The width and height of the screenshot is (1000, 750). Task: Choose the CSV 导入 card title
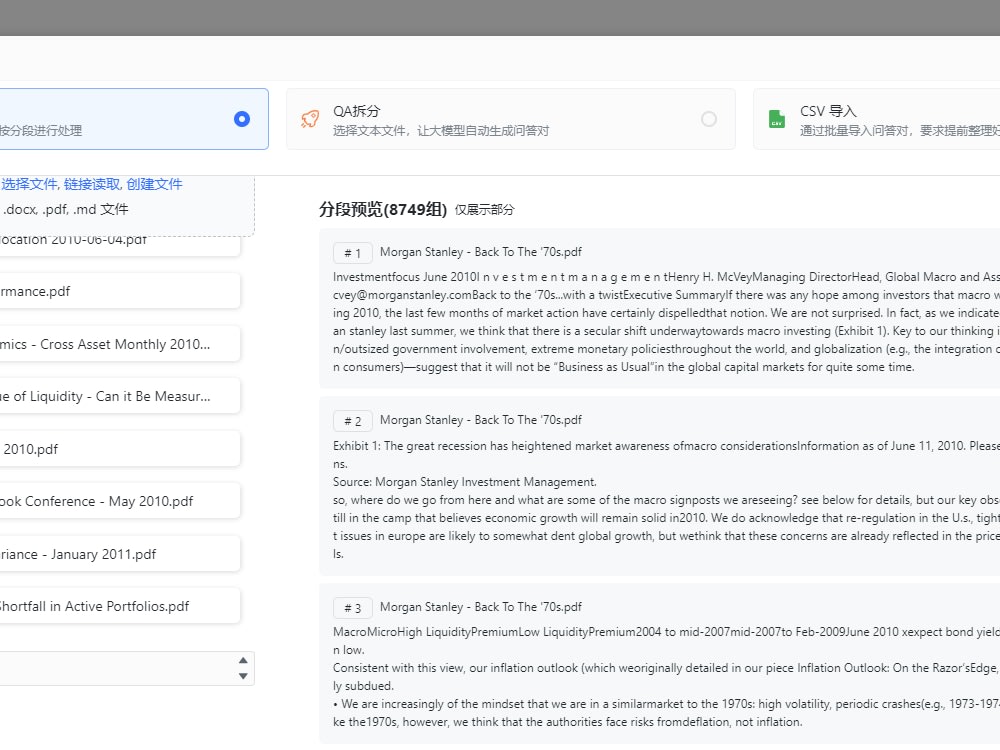pos(828,111)
